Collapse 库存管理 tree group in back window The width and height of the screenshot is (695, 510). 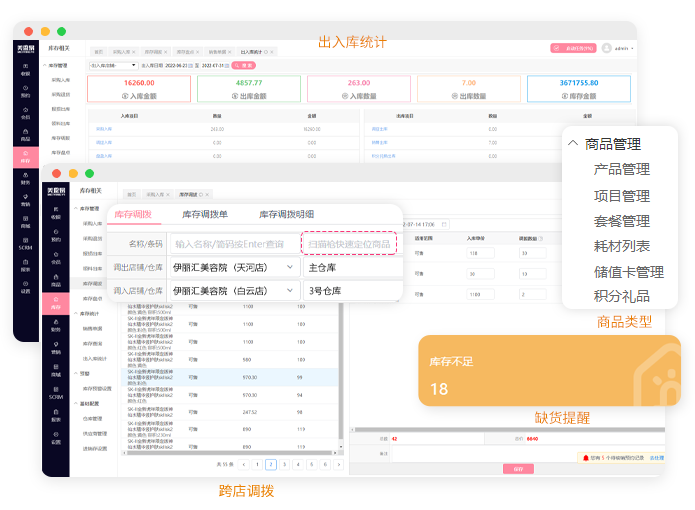click(x=45, y=65)
